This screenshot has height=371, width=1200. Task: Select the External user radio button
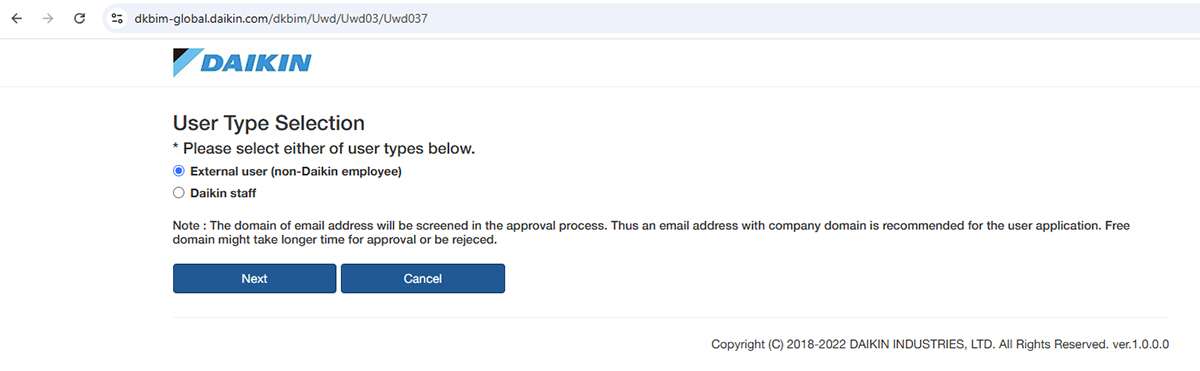pos(179,172)
